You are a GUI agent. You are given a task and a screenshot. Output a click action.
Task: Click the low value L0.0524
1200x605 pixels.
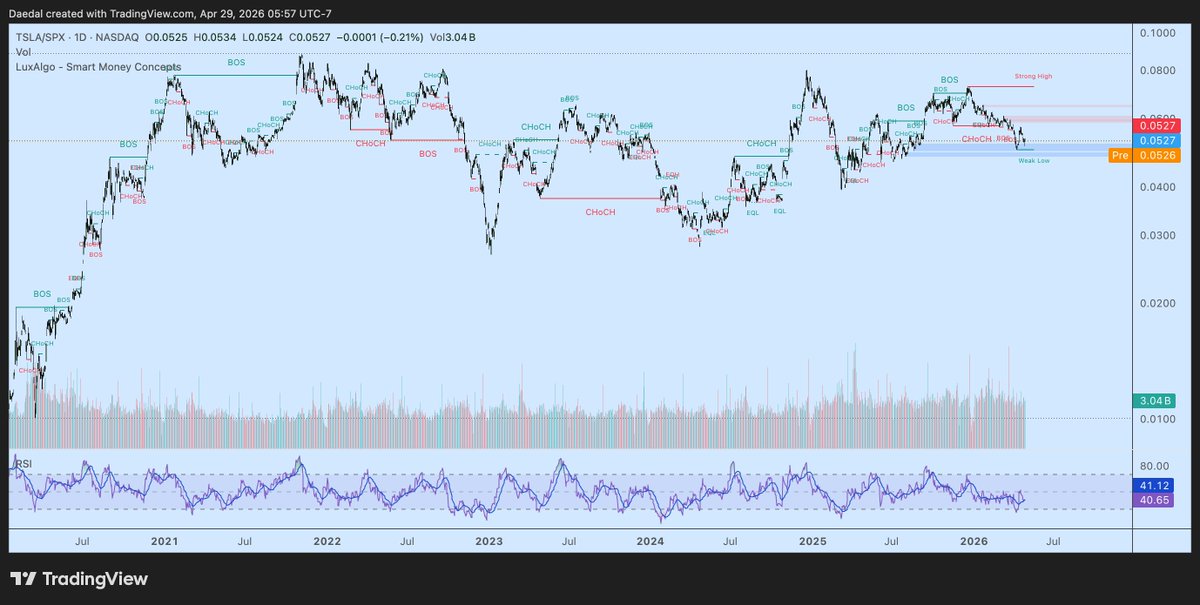[260, 38]
